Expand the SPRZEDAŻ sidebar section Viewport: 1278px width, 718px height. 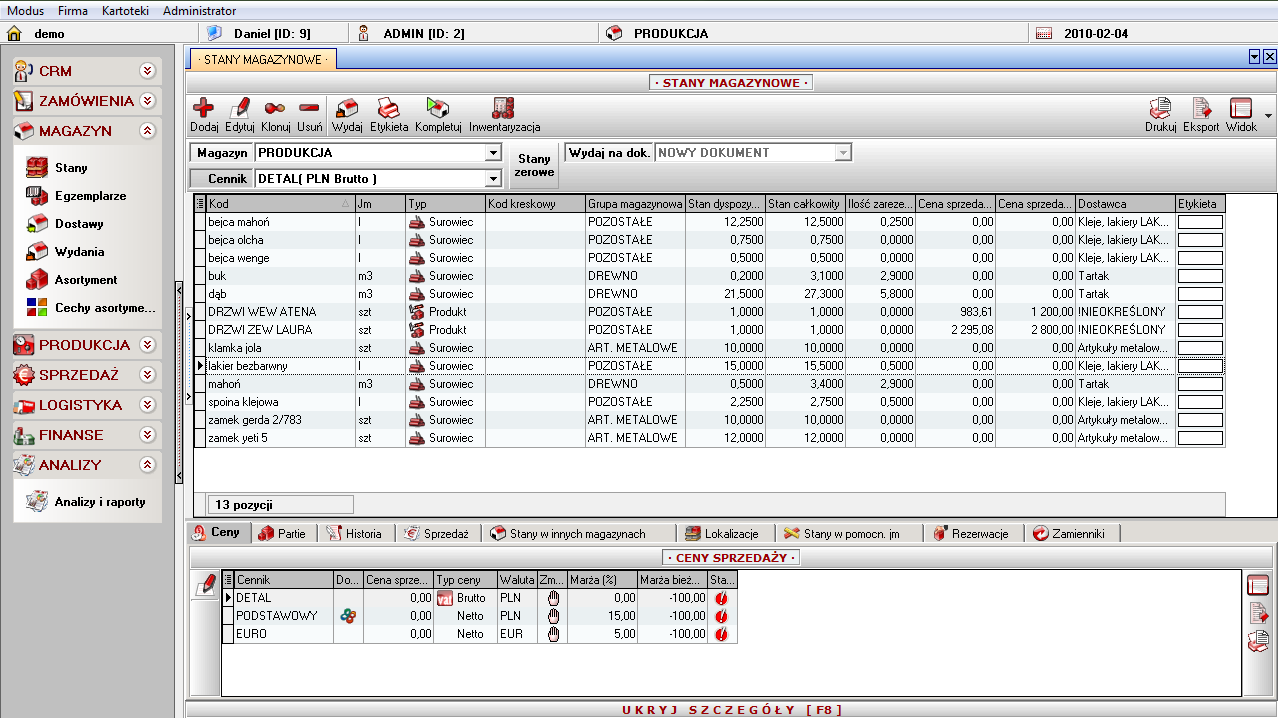[148, 375]
